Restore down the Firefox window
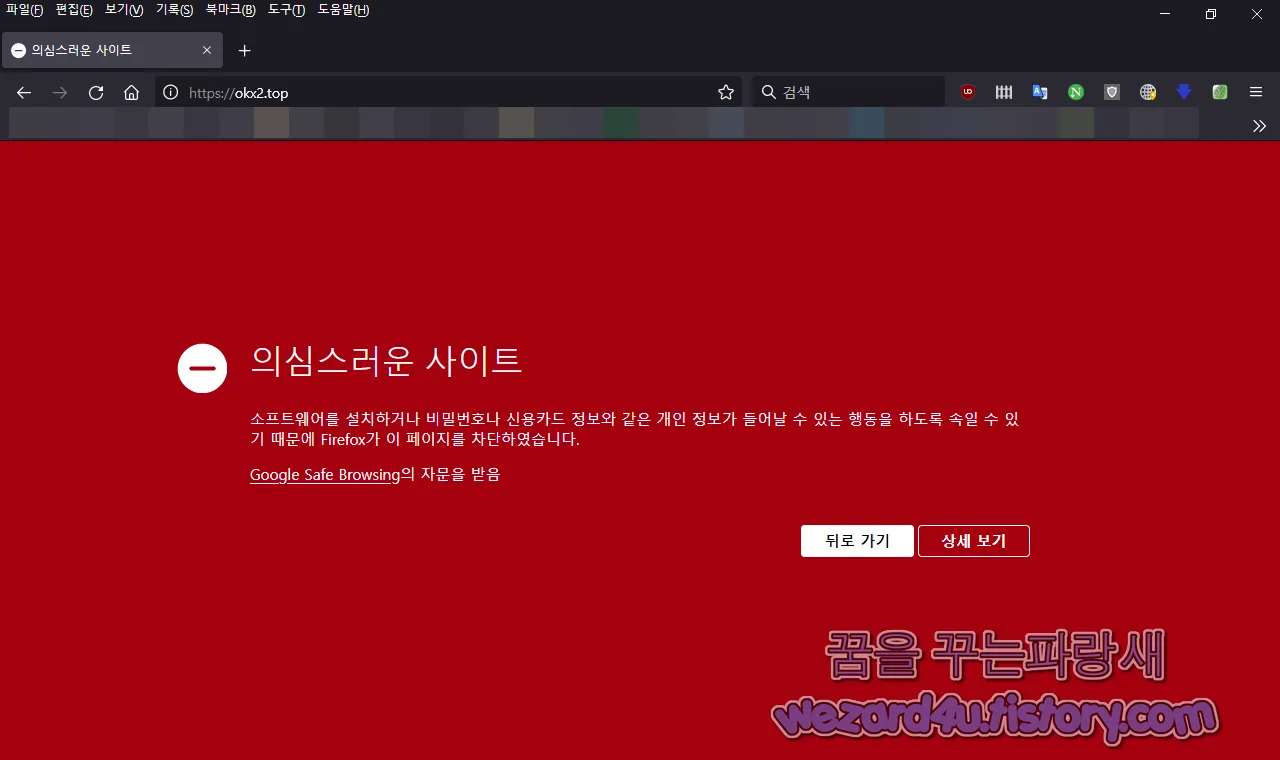 (1211, 14)
